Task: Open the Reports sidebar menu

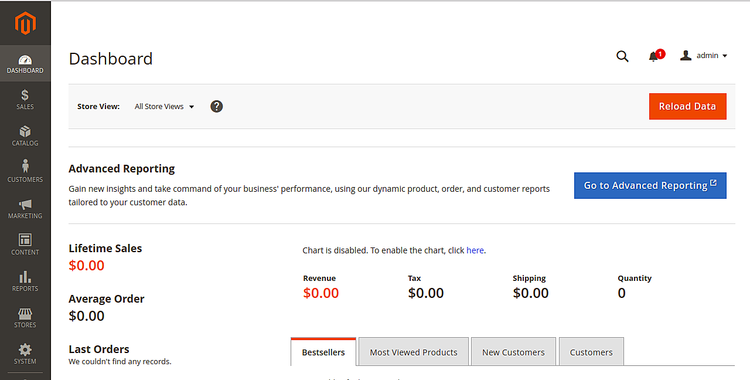Action: [x=25, y=282]
